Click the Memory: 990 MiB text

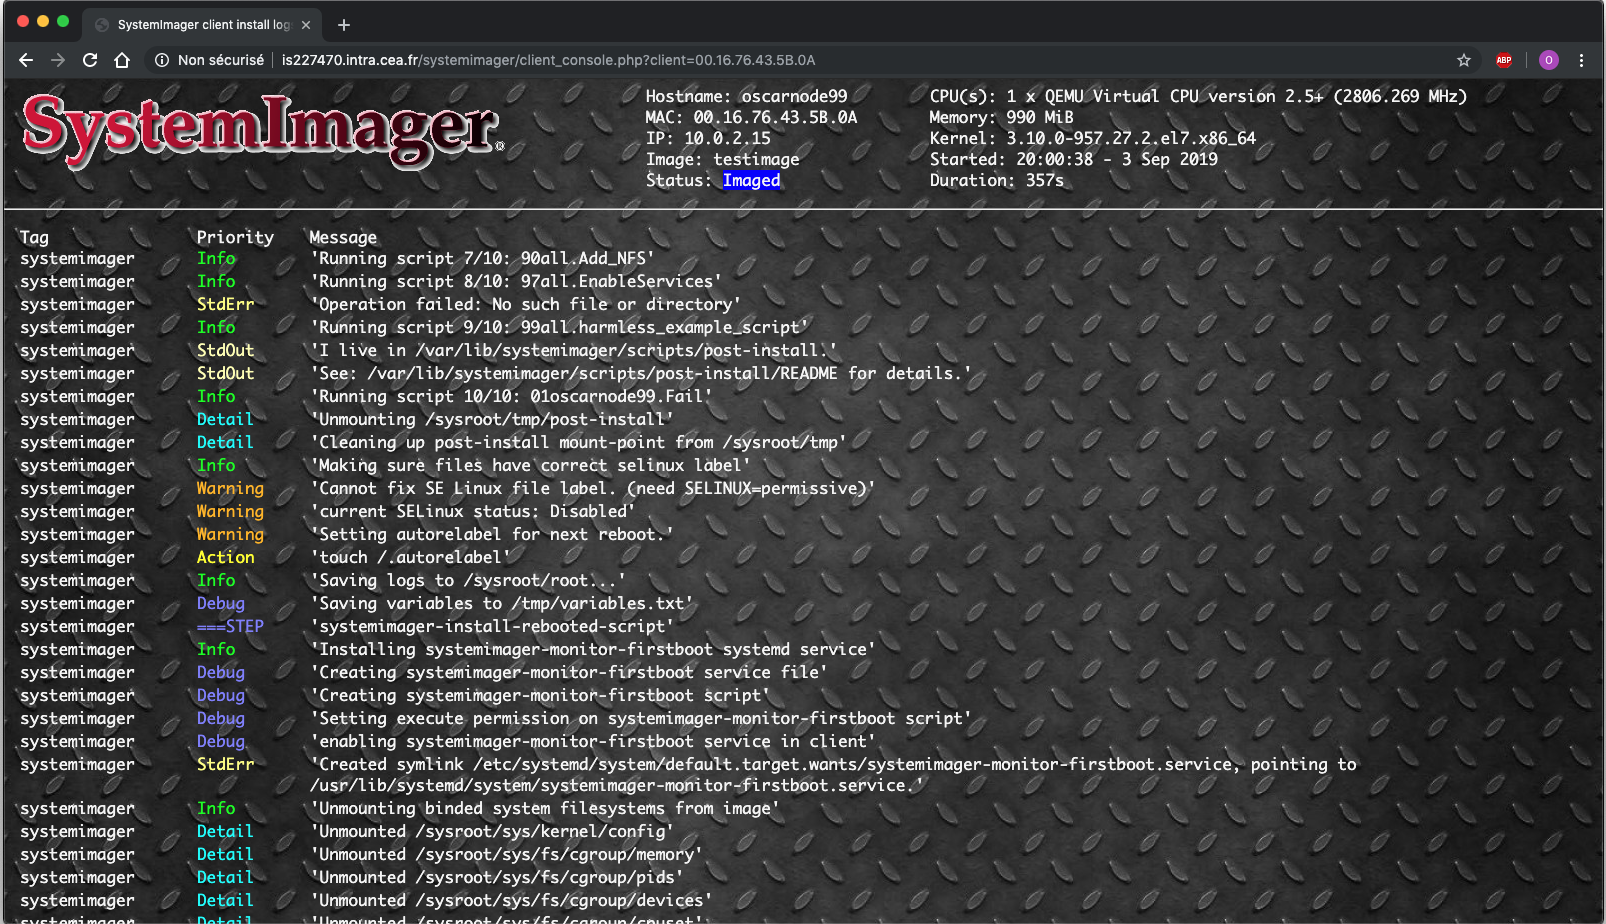pyautogui.click(x=1001, y=117)
